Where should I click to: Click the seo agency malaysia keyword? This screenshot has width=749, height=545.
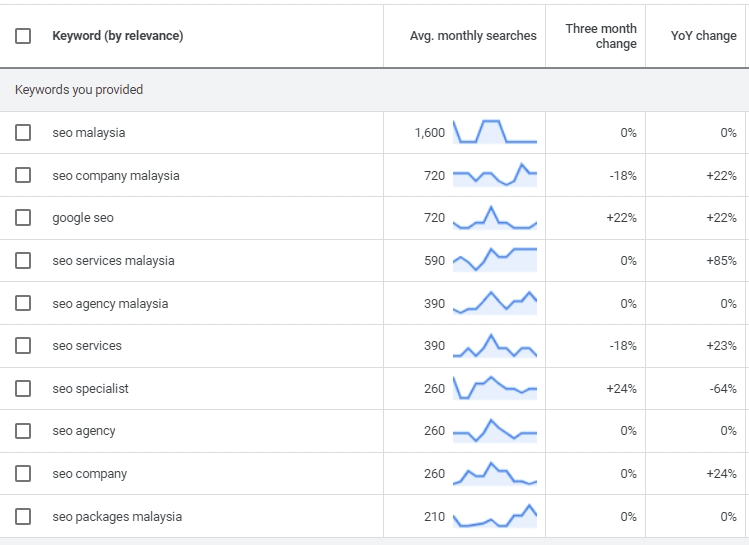[x=110, y=304]
